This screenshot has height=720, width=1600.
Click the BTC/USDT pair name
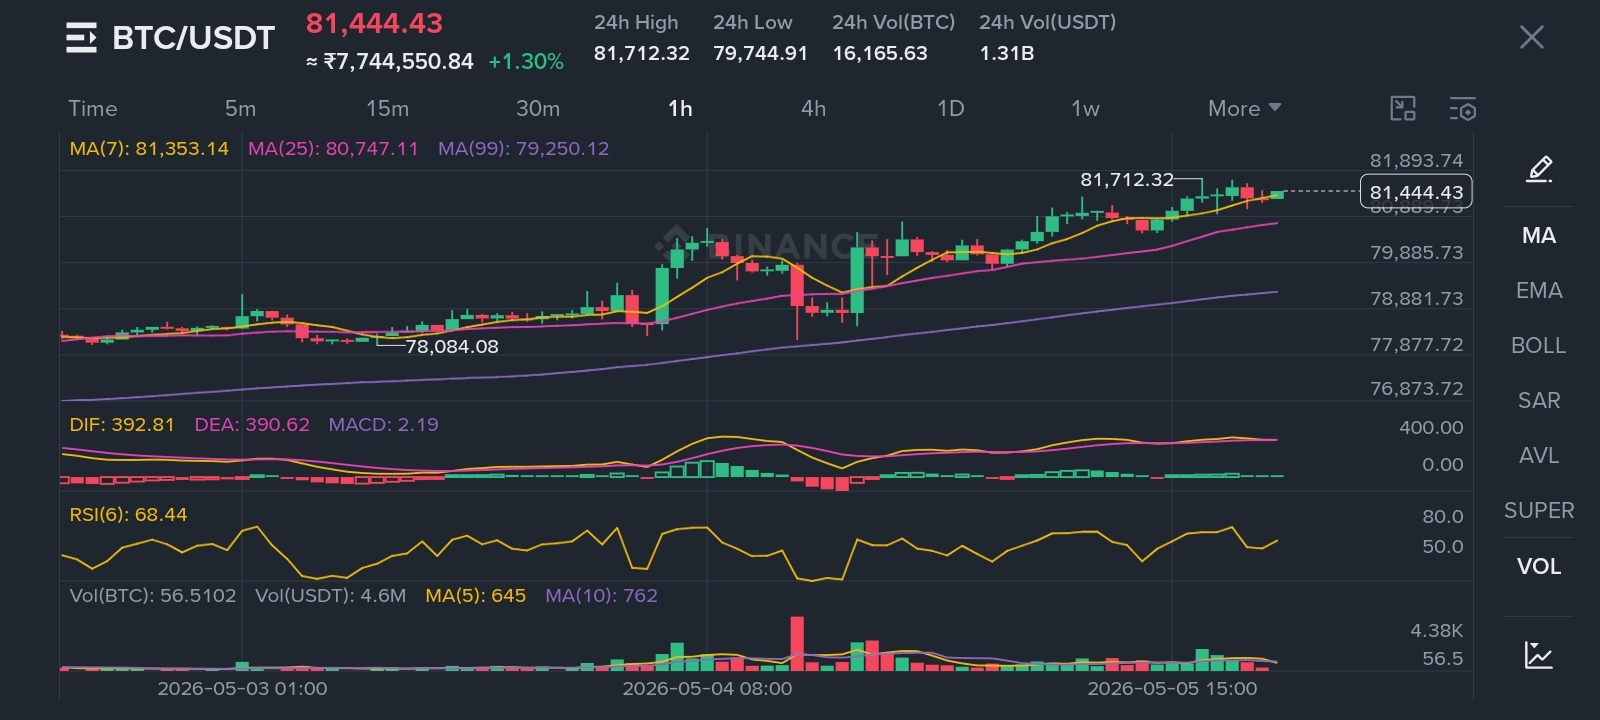(x=193, y=38)
